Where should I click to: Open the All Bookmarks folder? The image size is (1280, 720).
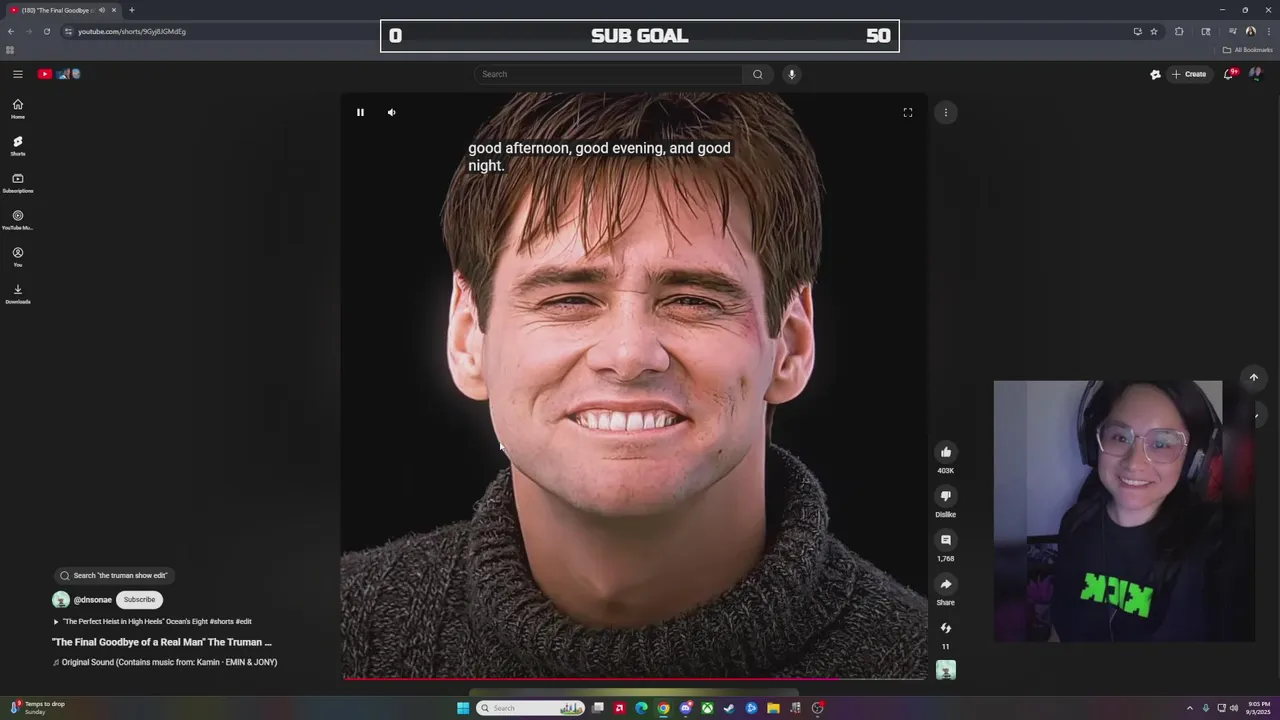1248,50
